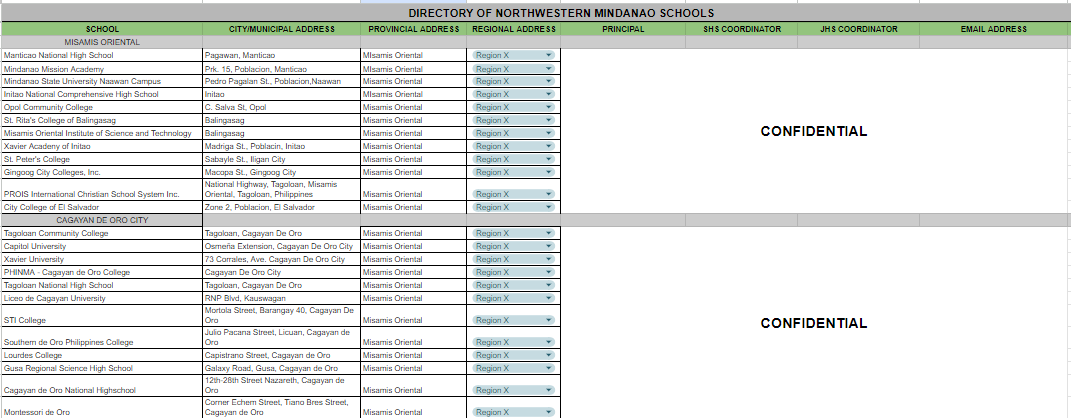Select Osmeña Extension, Cagayan De Oro City address

point(281,246)
